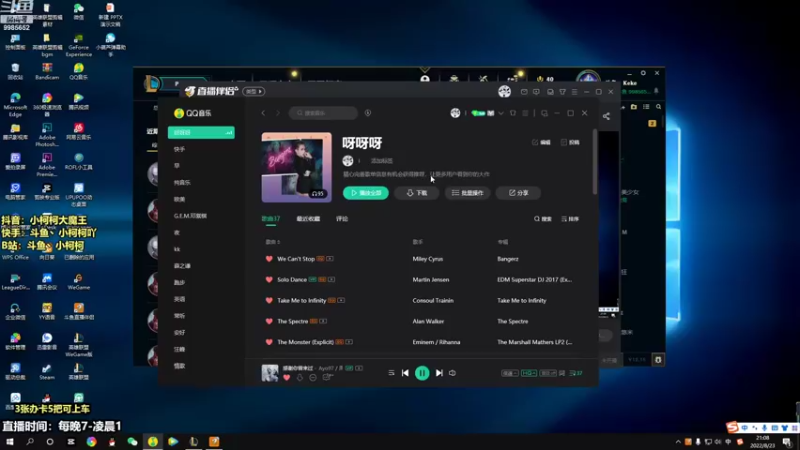Open sort options for song list
Viewport: 800px width, 450px height.
tap(570, 219)
